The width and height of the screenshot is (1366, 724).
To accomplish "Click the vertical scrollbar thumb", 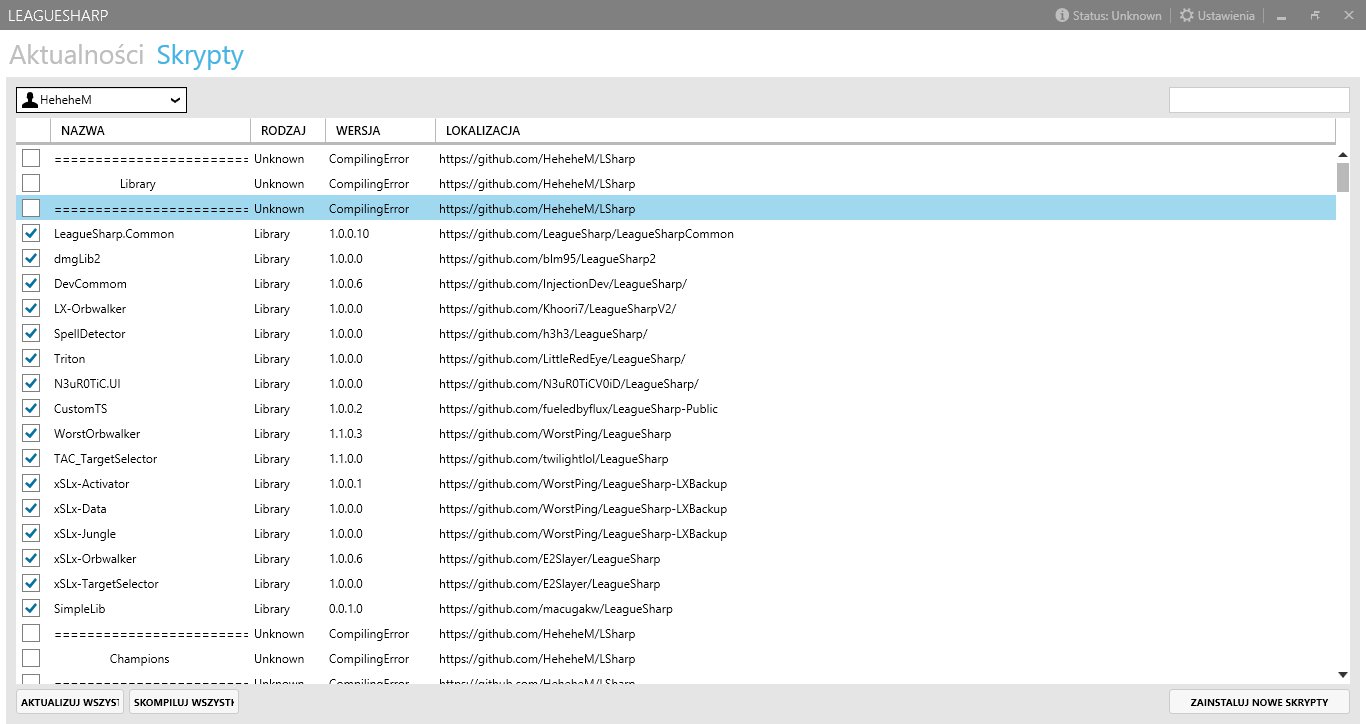I will coord(1343,177).
